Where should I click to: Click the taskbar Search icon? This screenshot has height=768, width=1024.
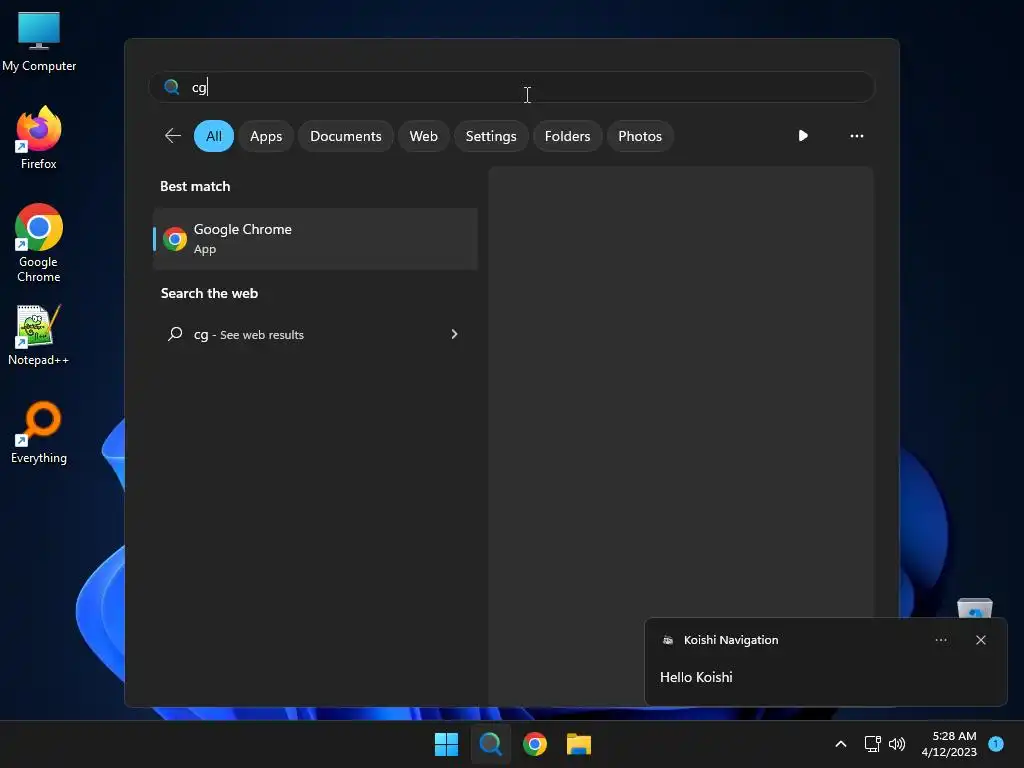490,744
